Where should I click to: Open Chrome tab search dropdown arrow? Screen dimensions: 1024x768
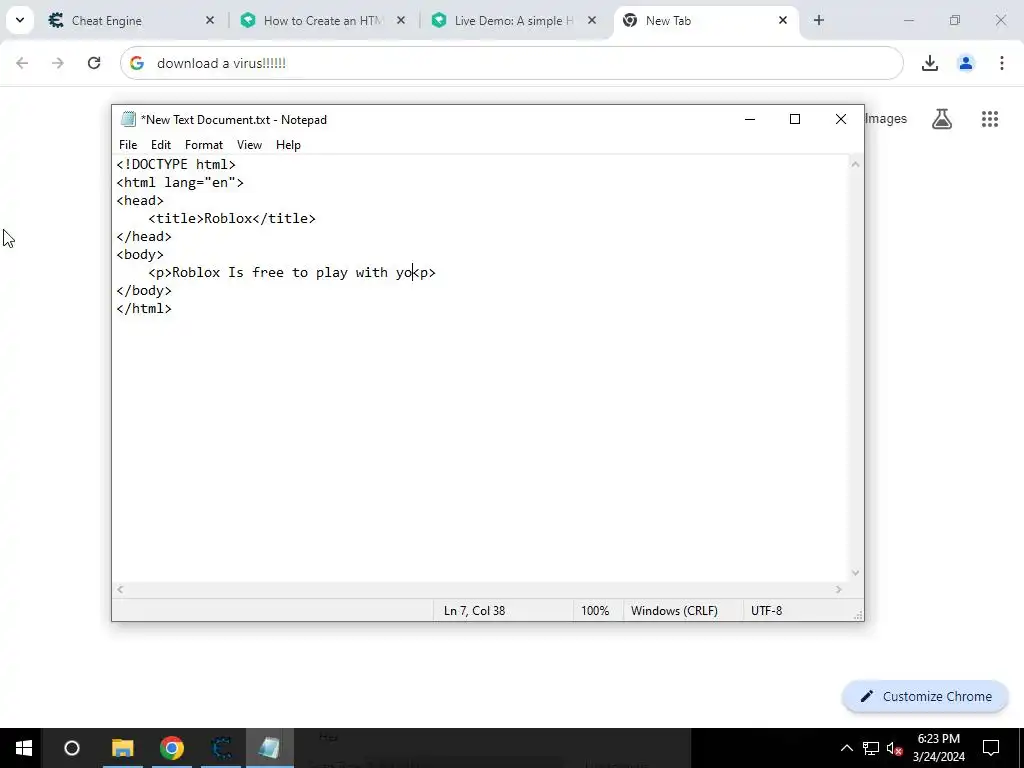pos(20,20)
